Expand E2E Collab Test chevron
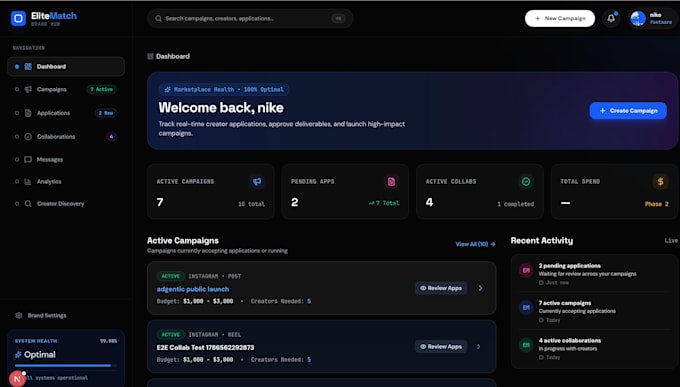 (x=479, y=347)
